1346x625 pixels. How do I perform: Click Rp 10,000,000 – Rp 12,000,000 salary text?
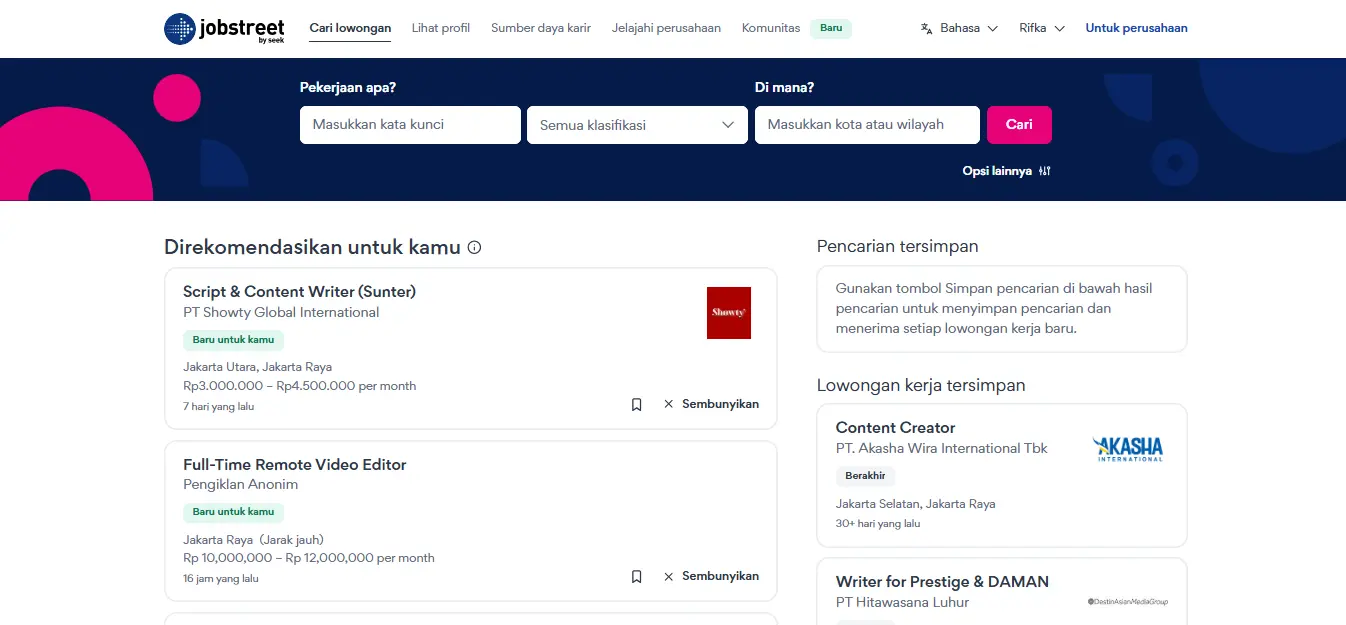[x=309, y=558]
